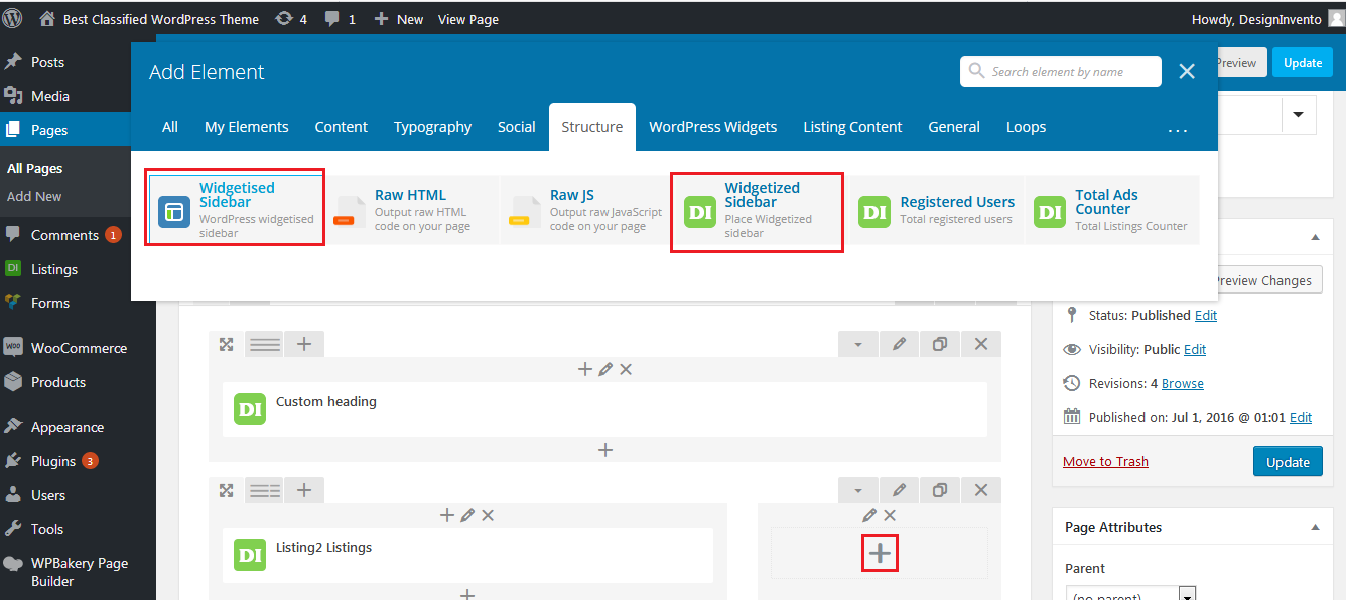
Task: Open the General tab
Action: click(954, 127)
